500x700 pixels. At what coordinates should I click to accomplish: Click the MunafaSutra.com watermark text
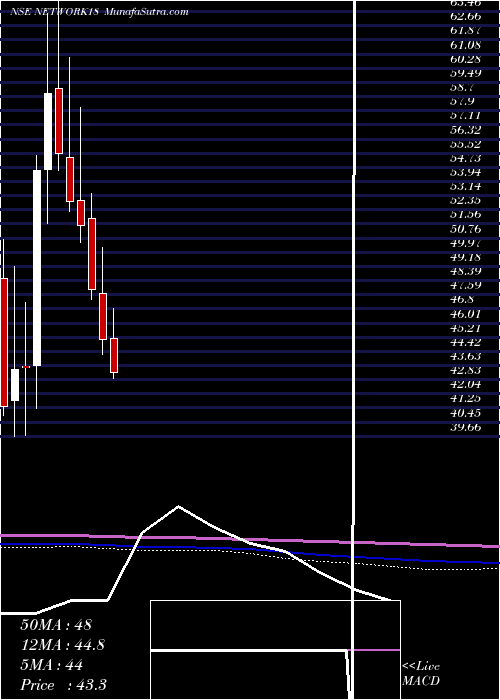(146, 12)
